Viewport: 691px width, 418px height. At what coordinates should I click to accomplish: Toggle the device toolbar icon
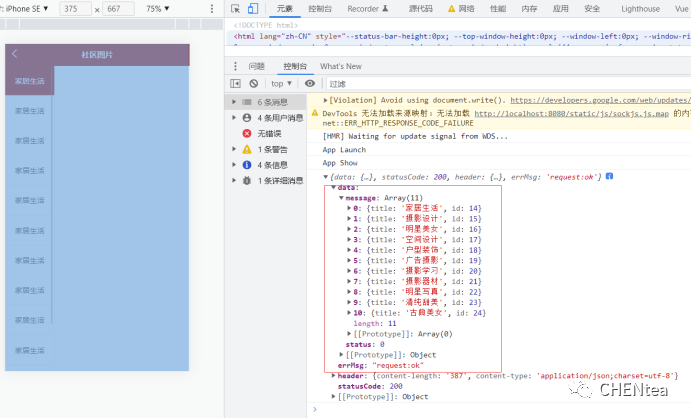pyautogui.click(x=253, y=9)
